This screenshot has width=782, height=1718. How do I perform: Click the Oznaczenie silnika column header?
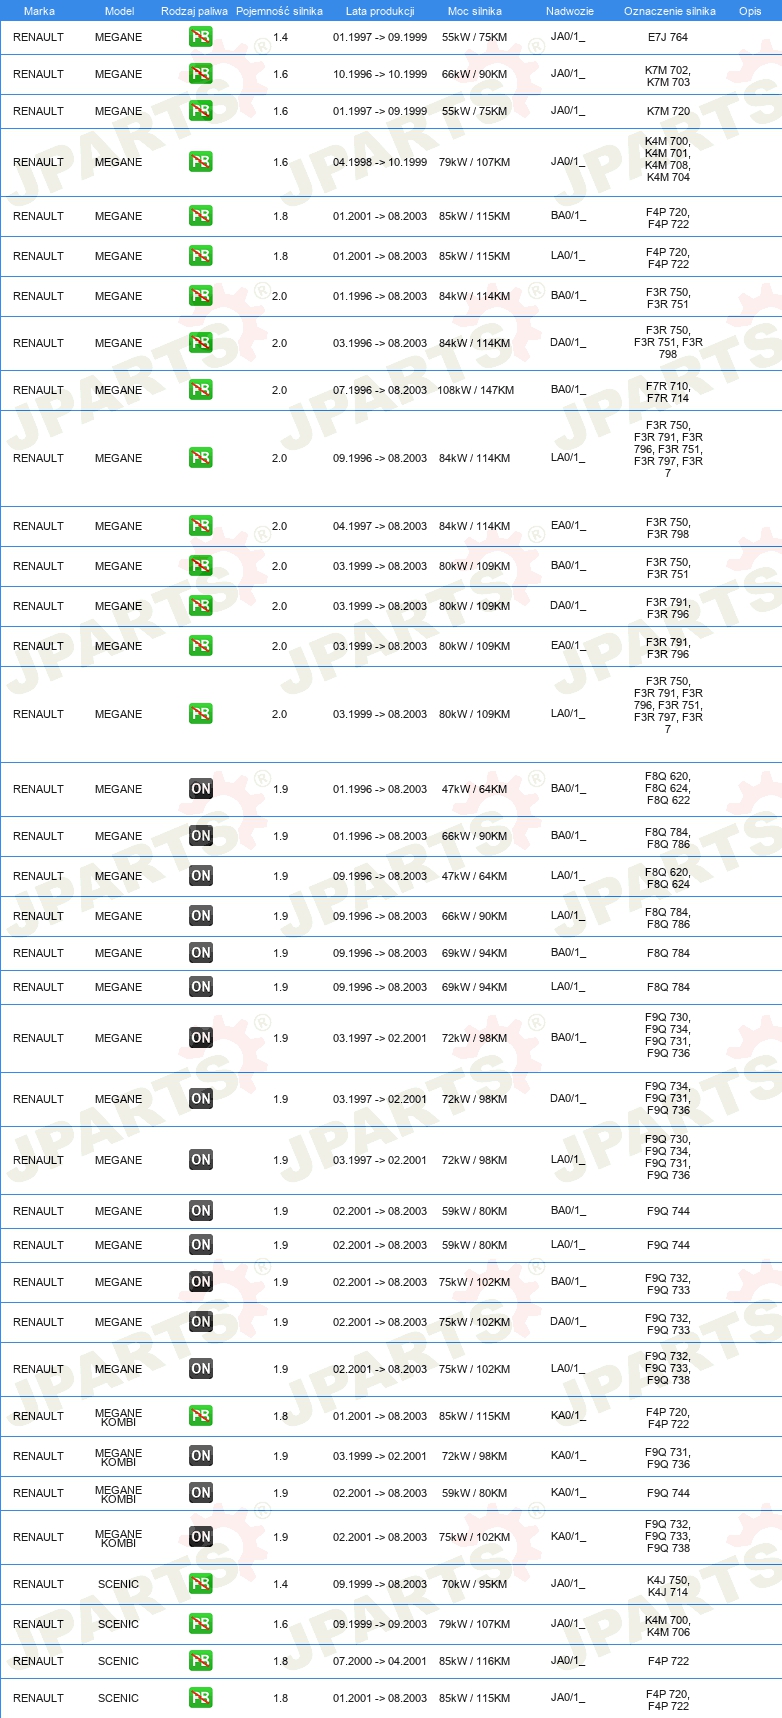pos(669,11)
